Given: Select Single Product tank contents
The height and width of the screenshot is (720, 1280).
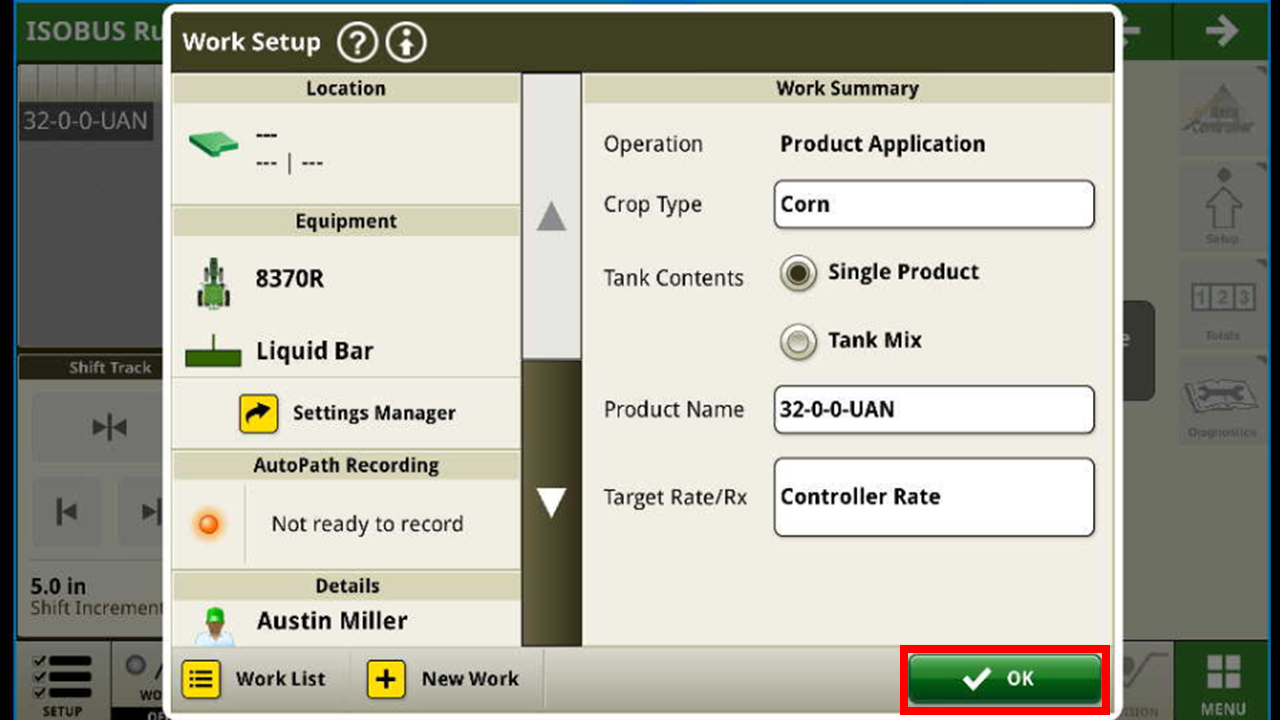Looking at the screenshot, I should [x=798, y=273].
